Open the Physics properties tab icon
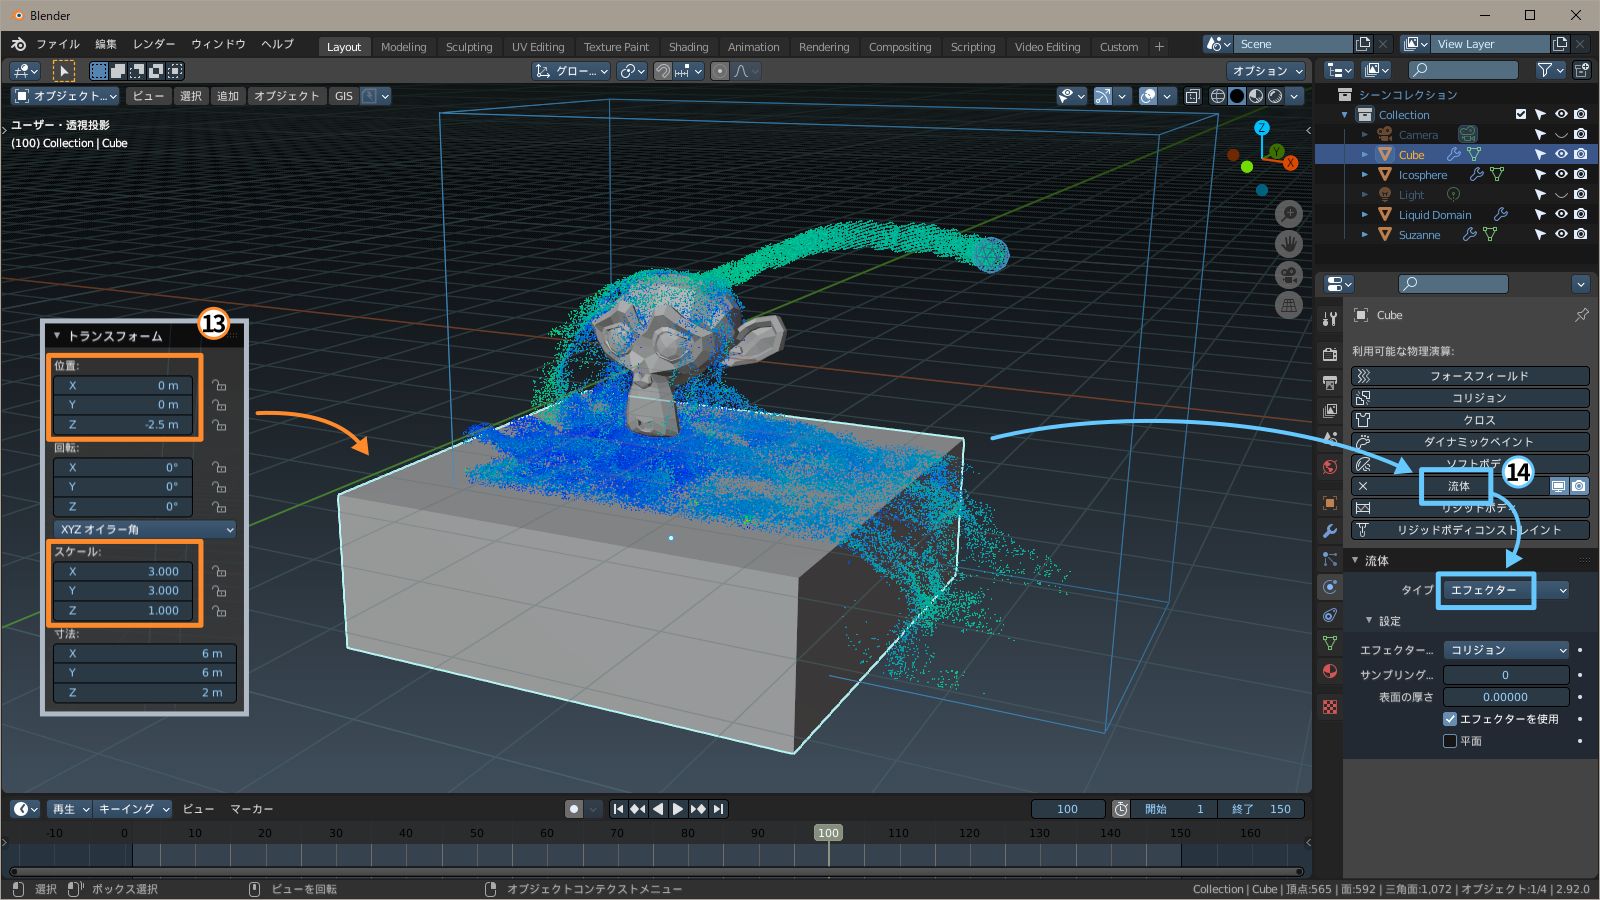This screenshot has height=900, width=1600. tap(1330, 587)
